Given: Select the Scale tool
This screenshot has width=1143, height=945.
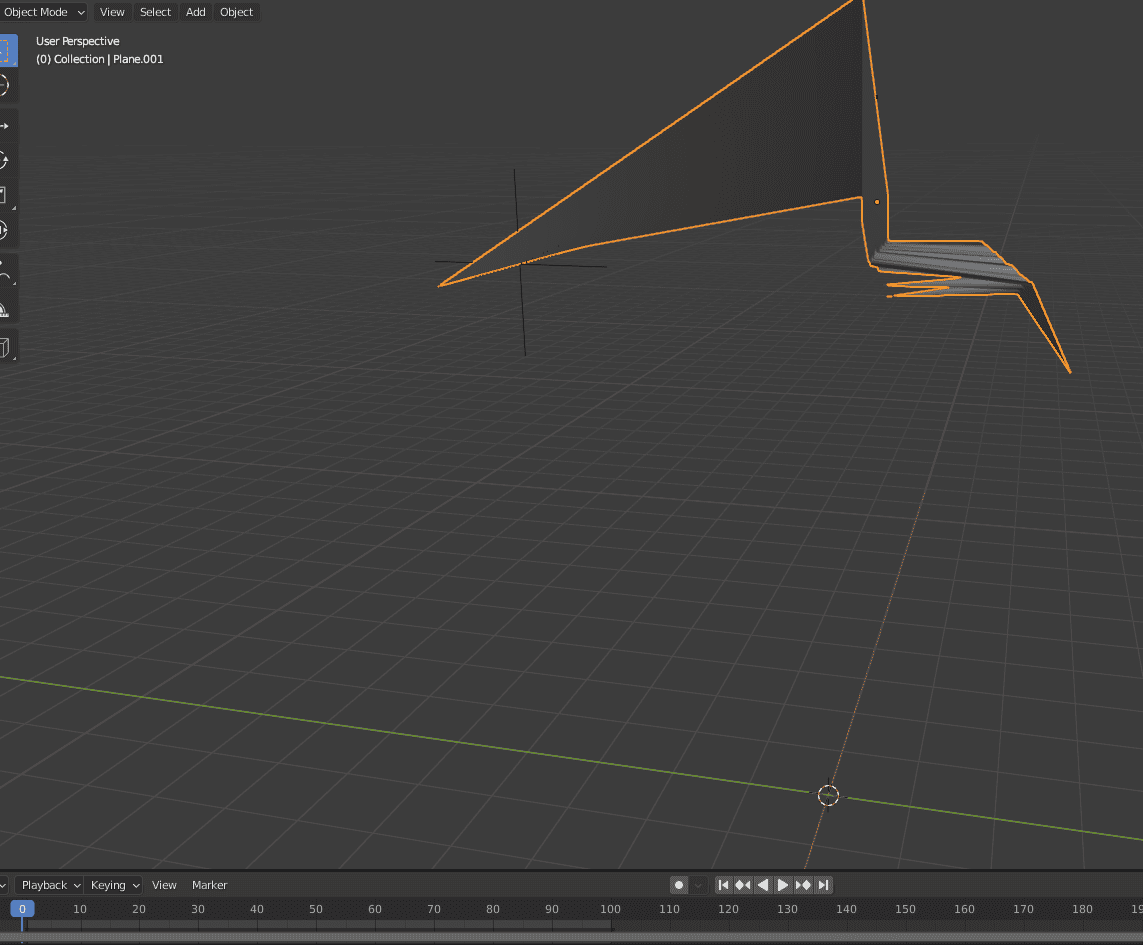Looking at the screenshot, I should (x=9, y=195).
